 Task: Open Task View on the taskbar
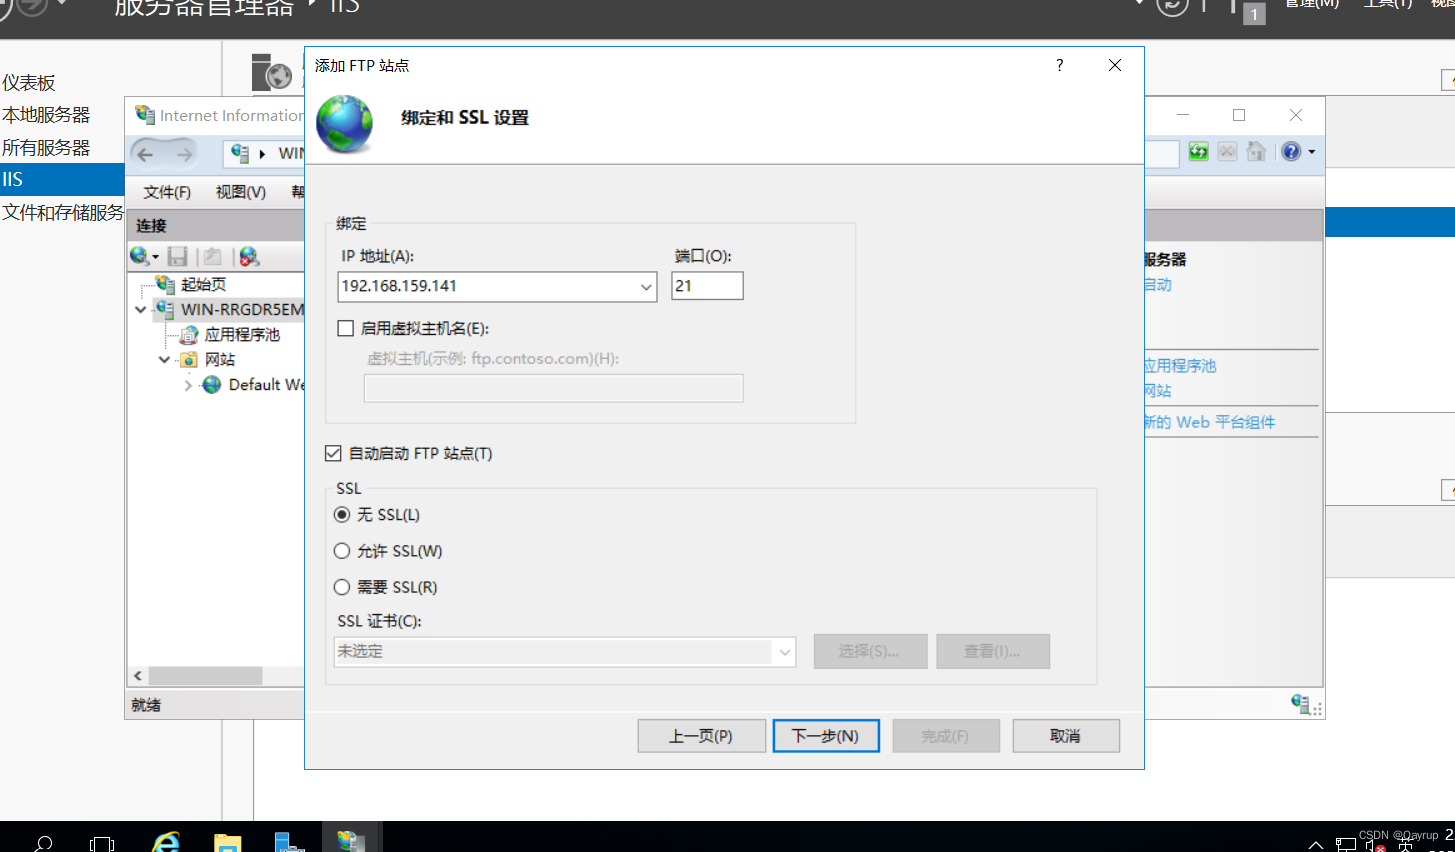102,845
